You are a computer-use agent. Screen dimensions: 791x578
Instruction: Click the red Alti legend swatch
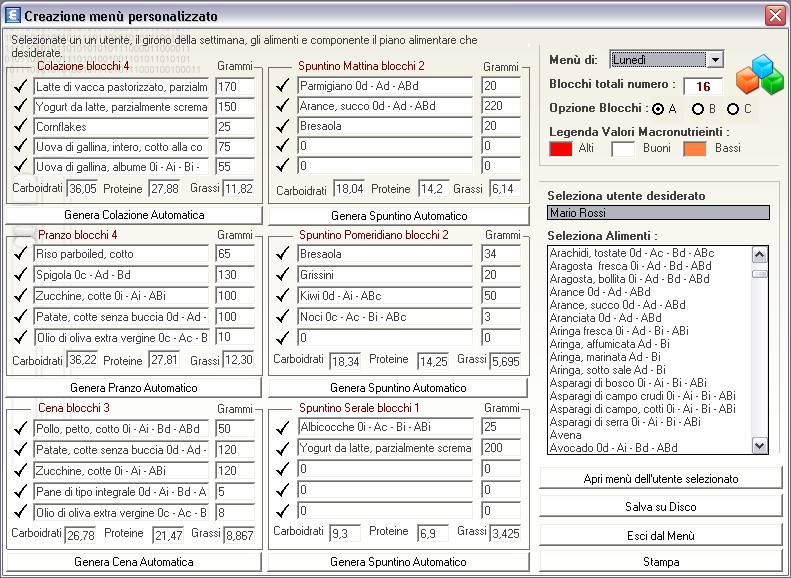tap(560, 149)
